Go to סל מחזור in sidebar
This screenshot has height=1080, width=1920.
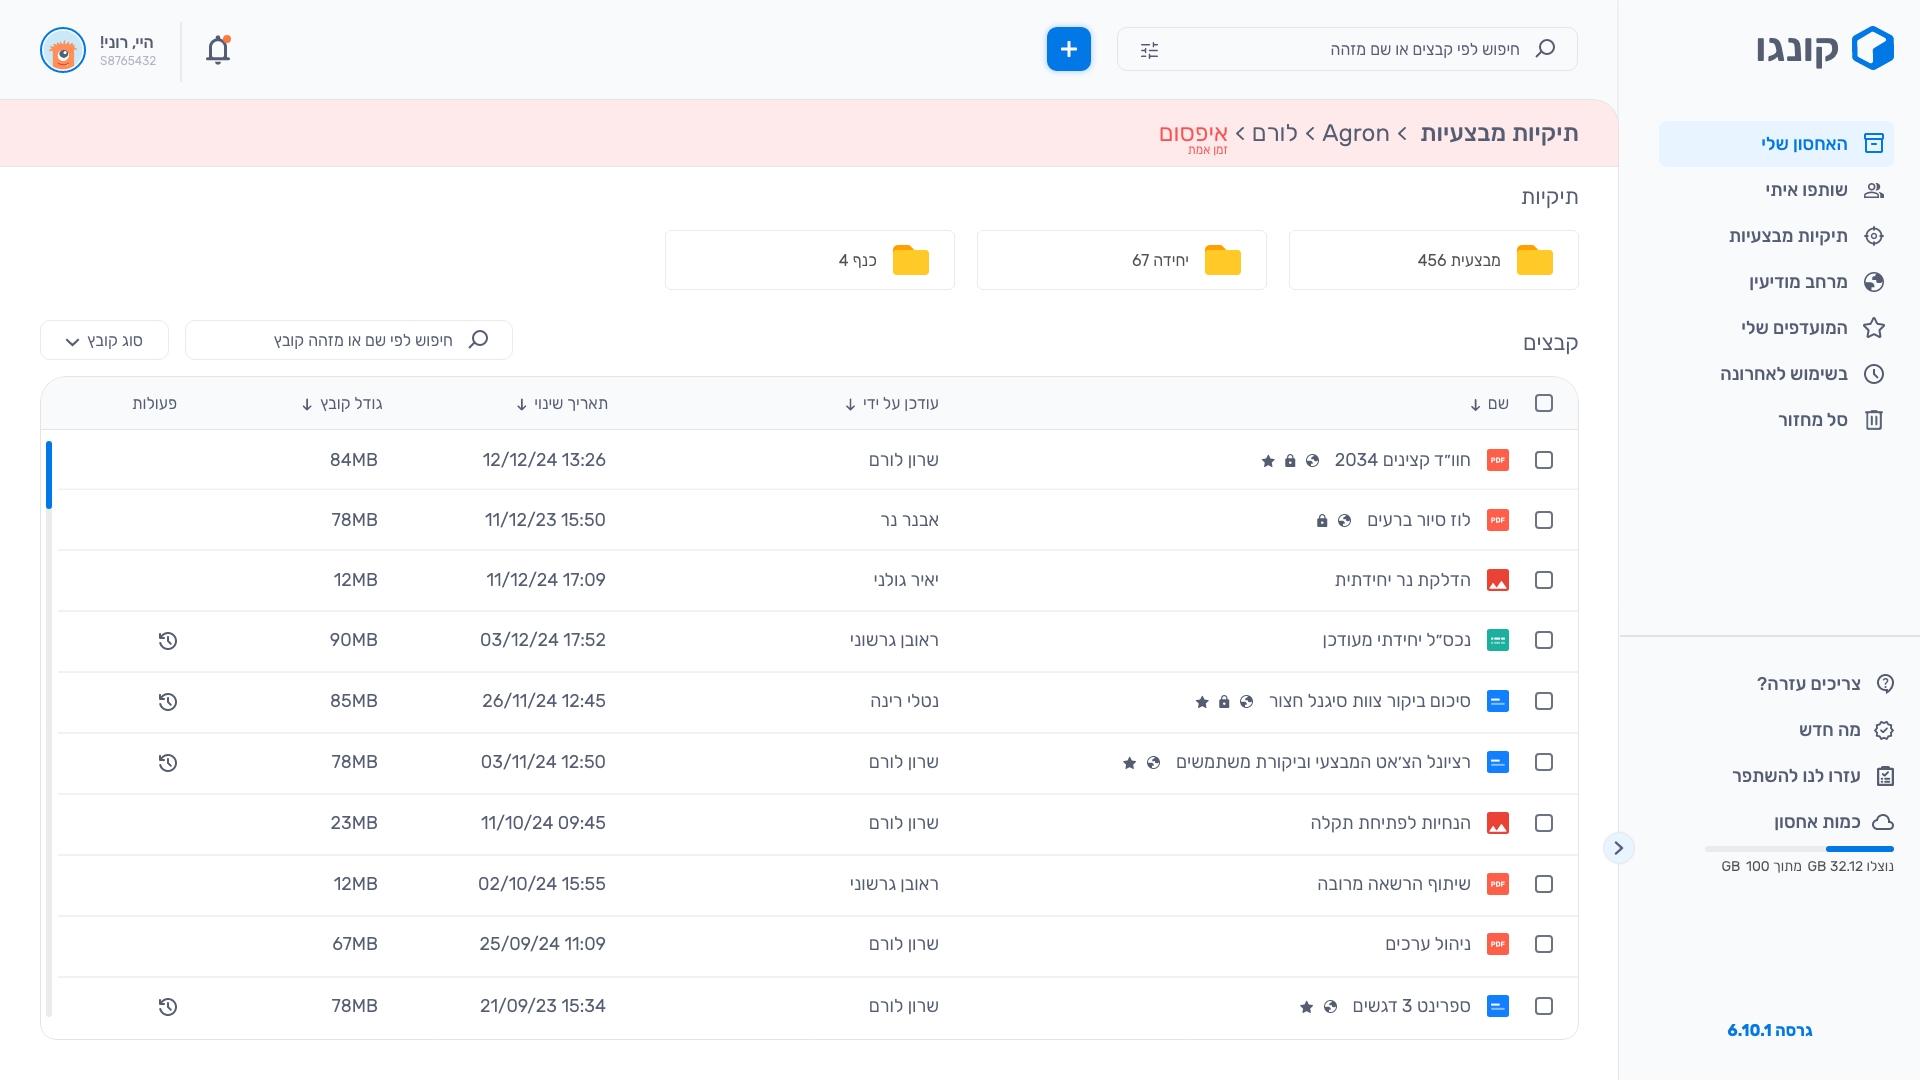(1811, 420)
